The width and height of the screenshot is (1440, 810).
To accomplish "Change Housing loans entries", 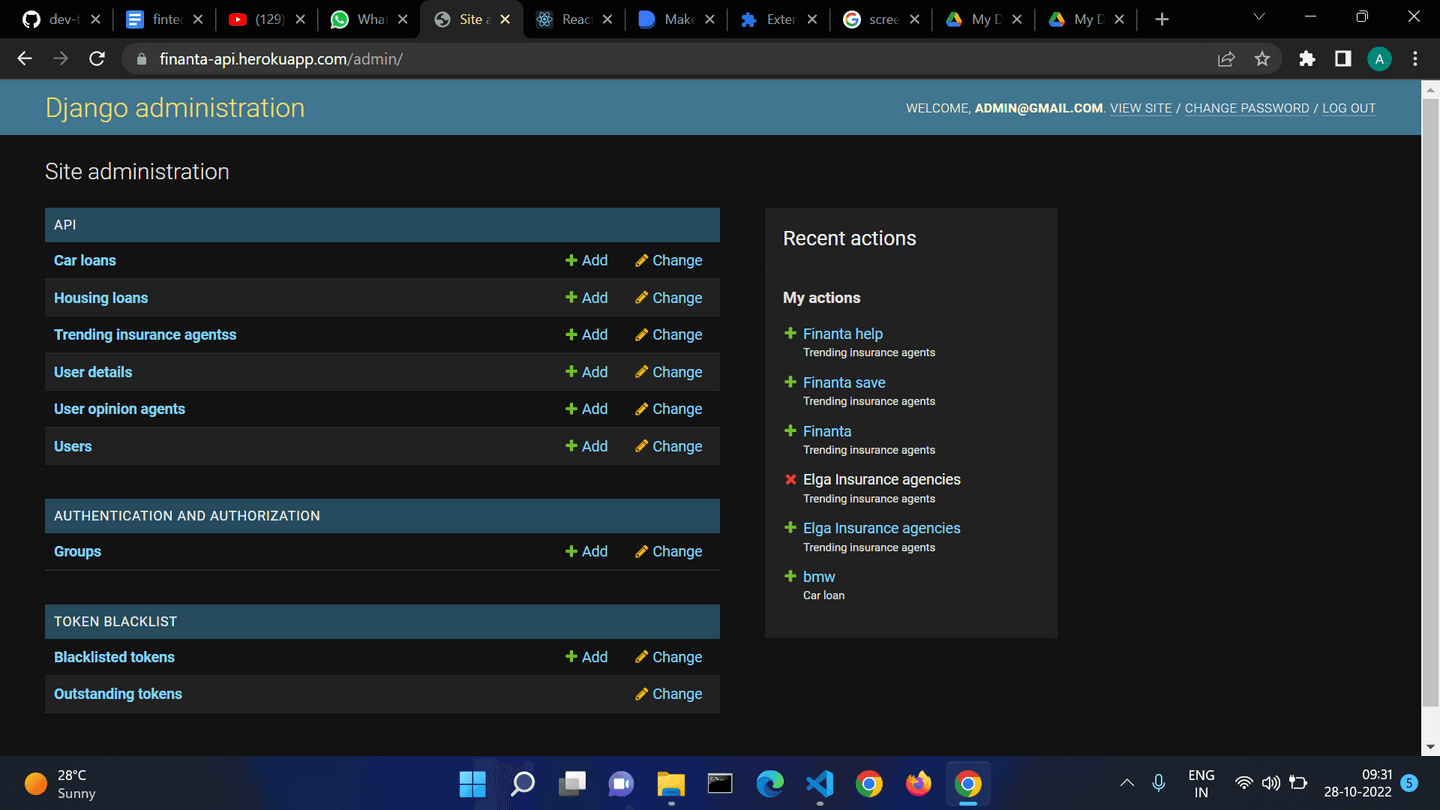I will 668,298.
